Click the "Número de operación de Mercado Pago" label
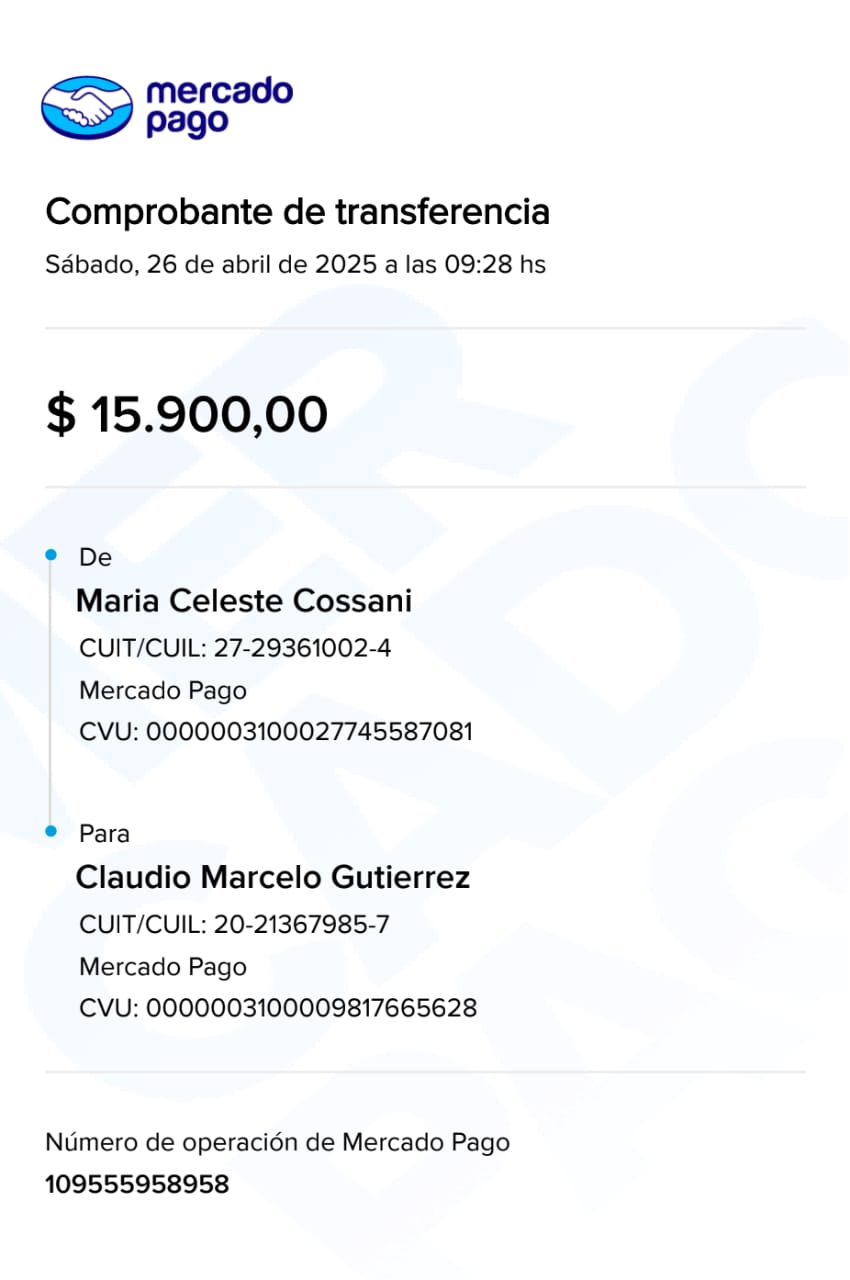Screen dimensions: 850x1280 click(x=277, y=1142)
